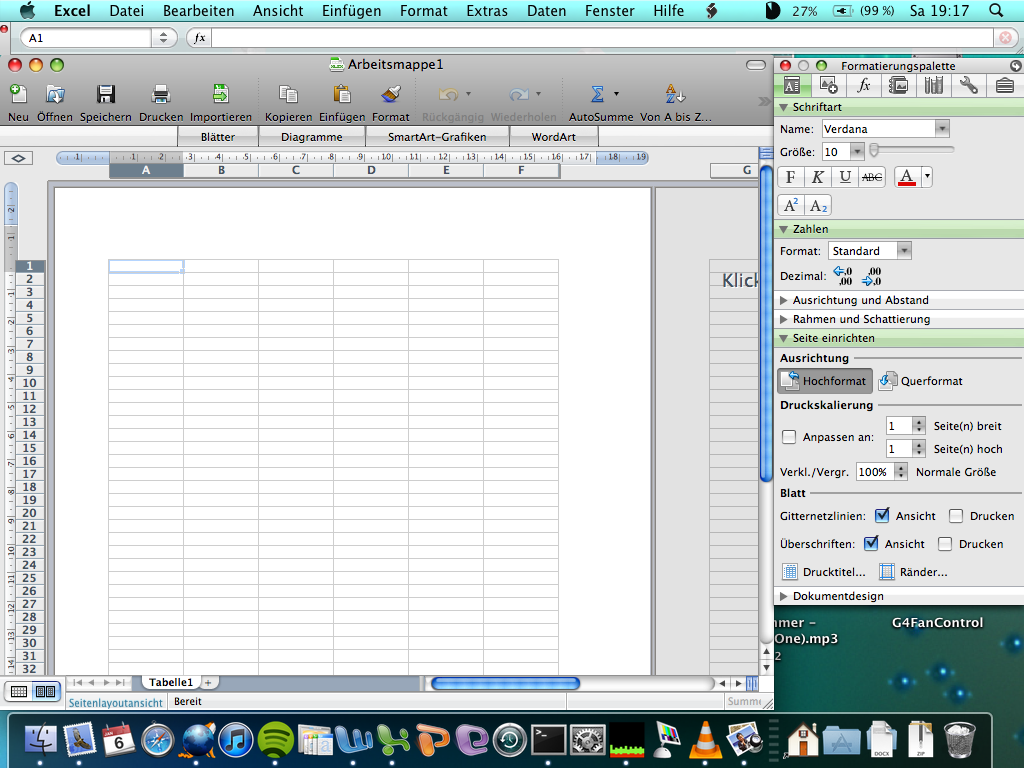Image resolution: width=1024 pixels, height=768 pixels.
Task: Open the formula fx button in formula bar
Action: point(199,38)
